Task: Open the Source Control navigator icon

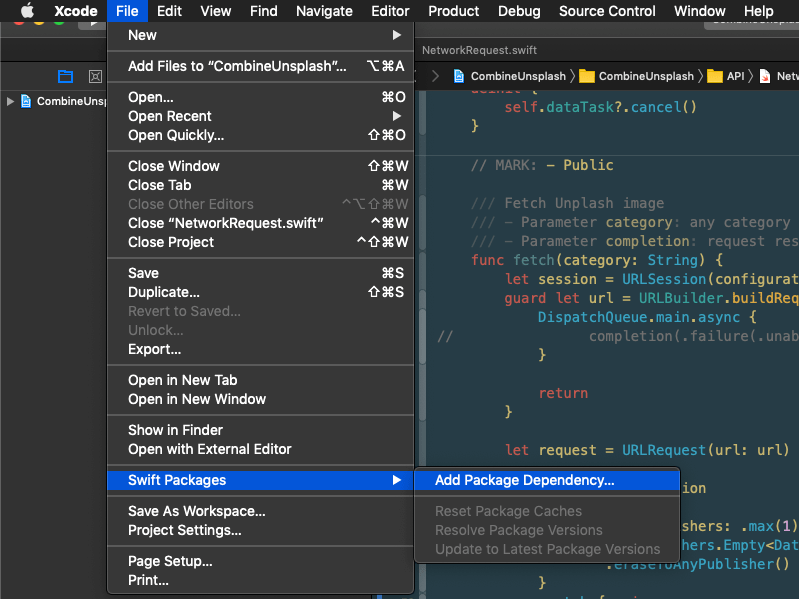Action: [x=95, y=76]
